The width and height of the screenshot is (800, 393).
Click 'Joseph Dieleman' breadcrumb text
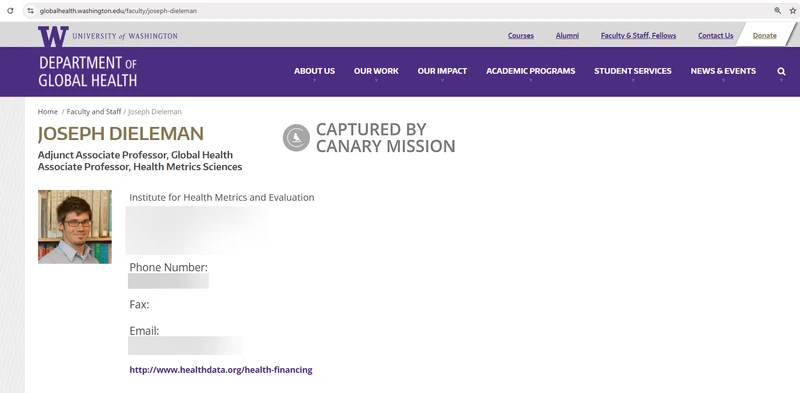tap(155, 112)
